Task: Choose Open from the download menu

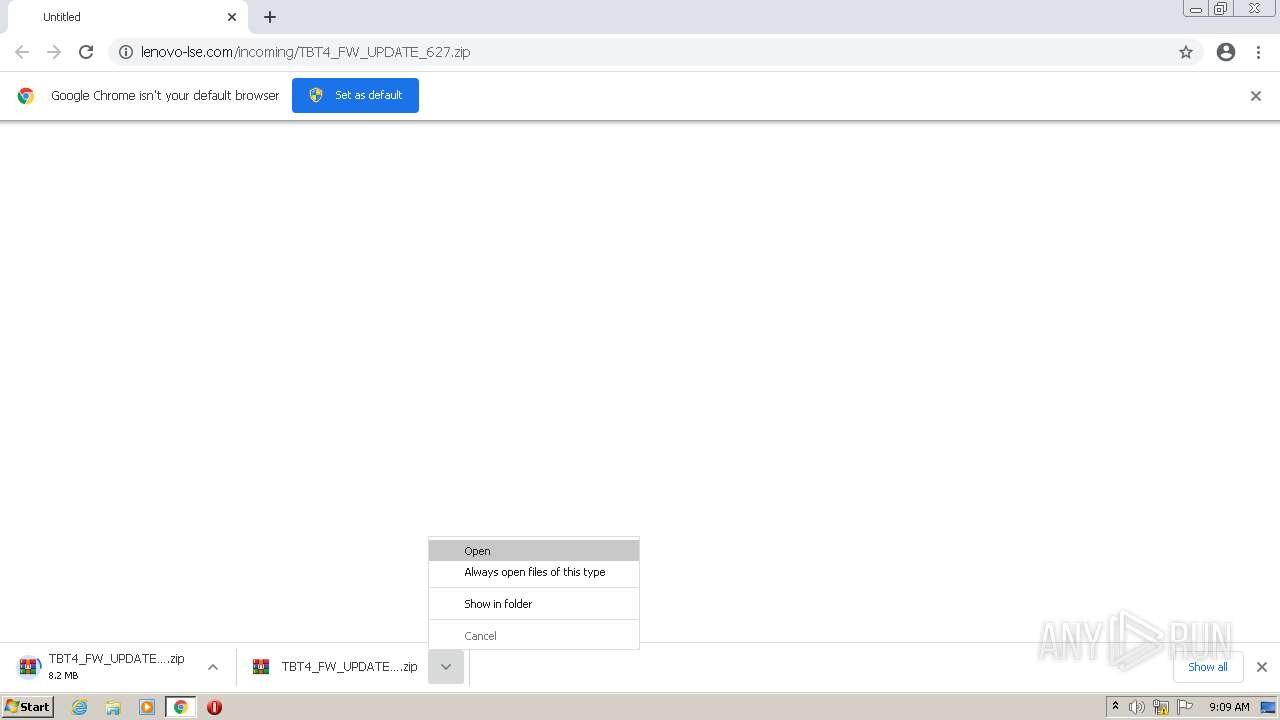Action: tap(534, 551)
